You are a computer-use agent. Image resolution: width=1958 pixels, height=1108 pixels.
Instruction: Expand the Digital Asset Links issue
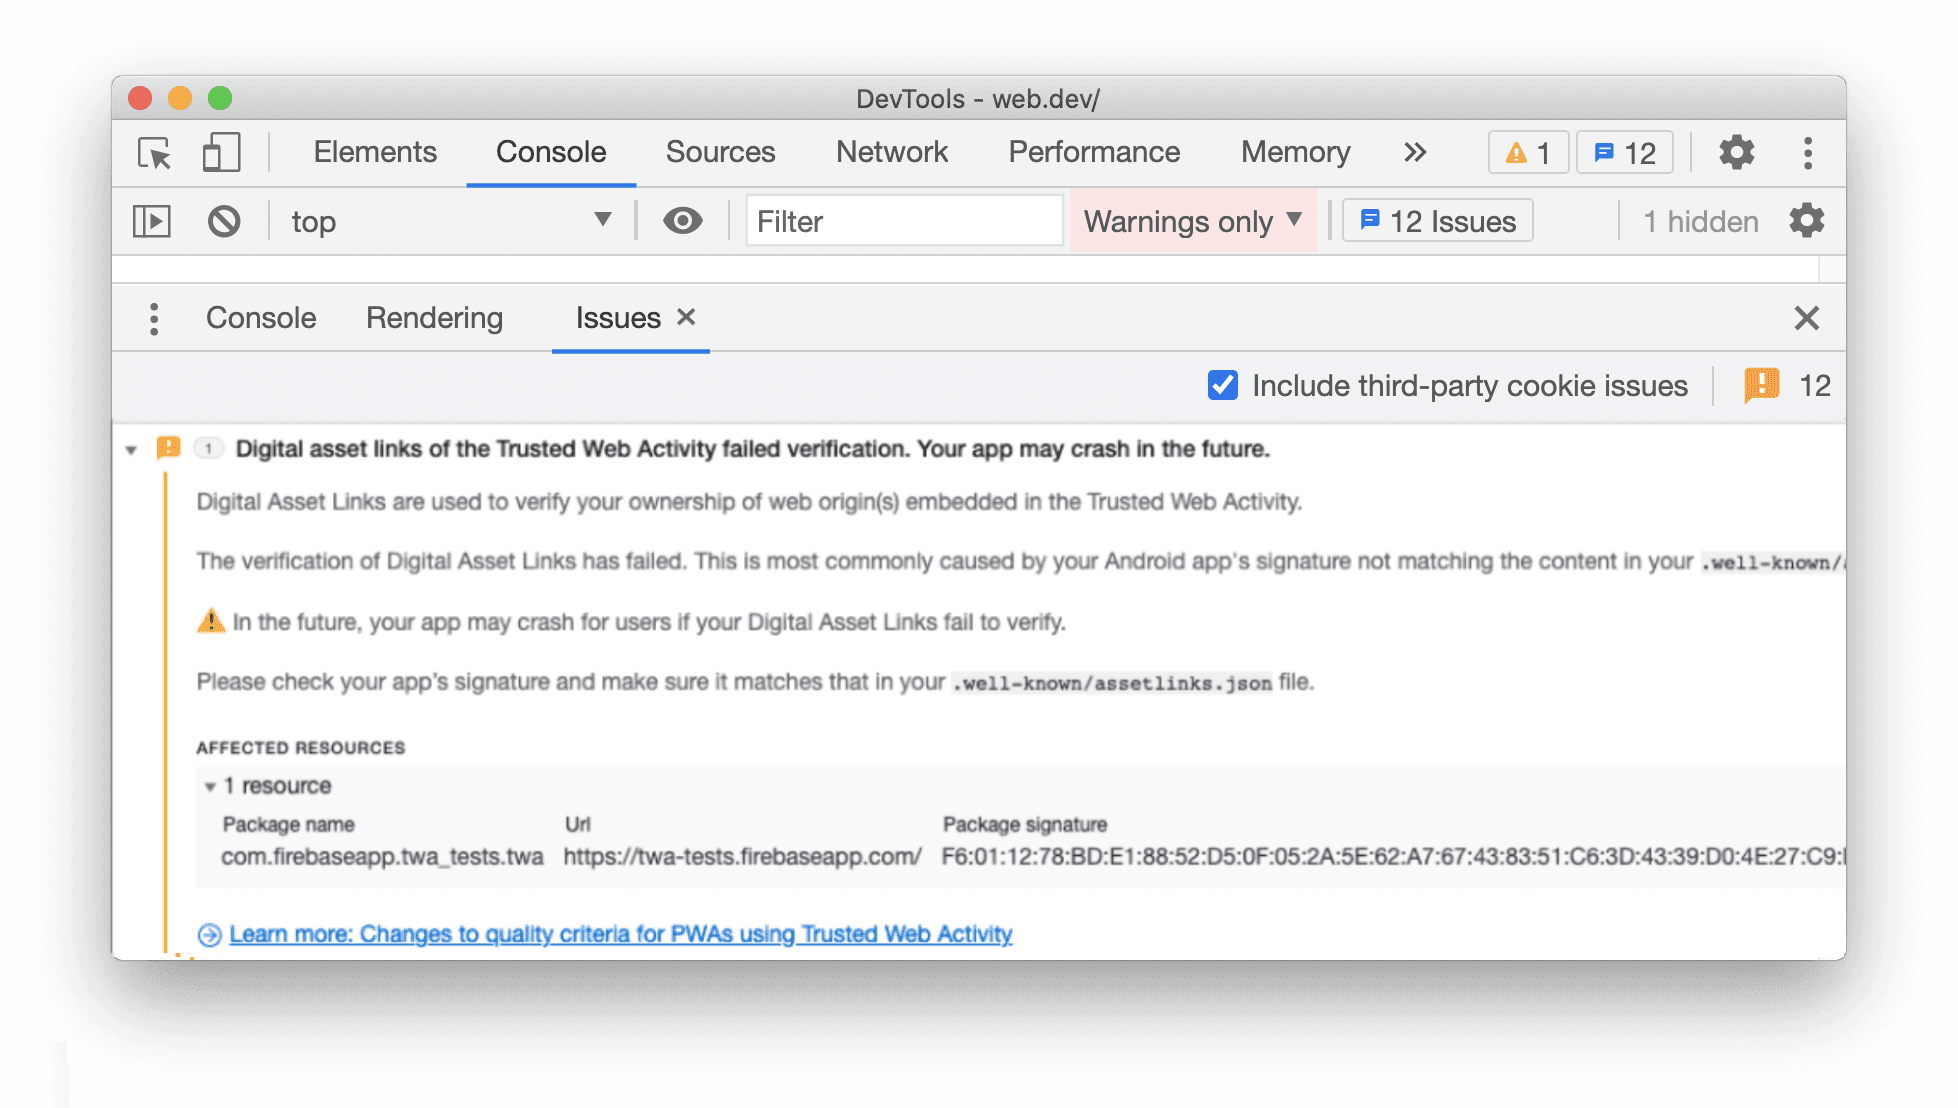click(132, 448)
